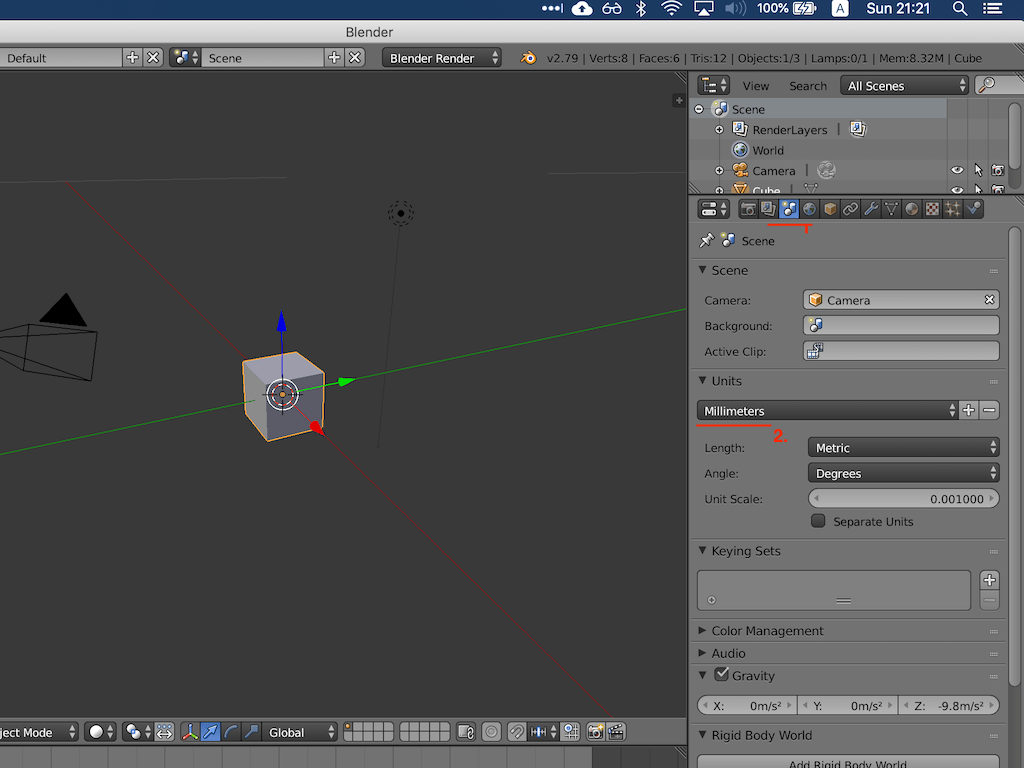Open the Constraints properties tab (chain icon)
The height and width of the screenshot is (768, 1024).
coord(850,209)
